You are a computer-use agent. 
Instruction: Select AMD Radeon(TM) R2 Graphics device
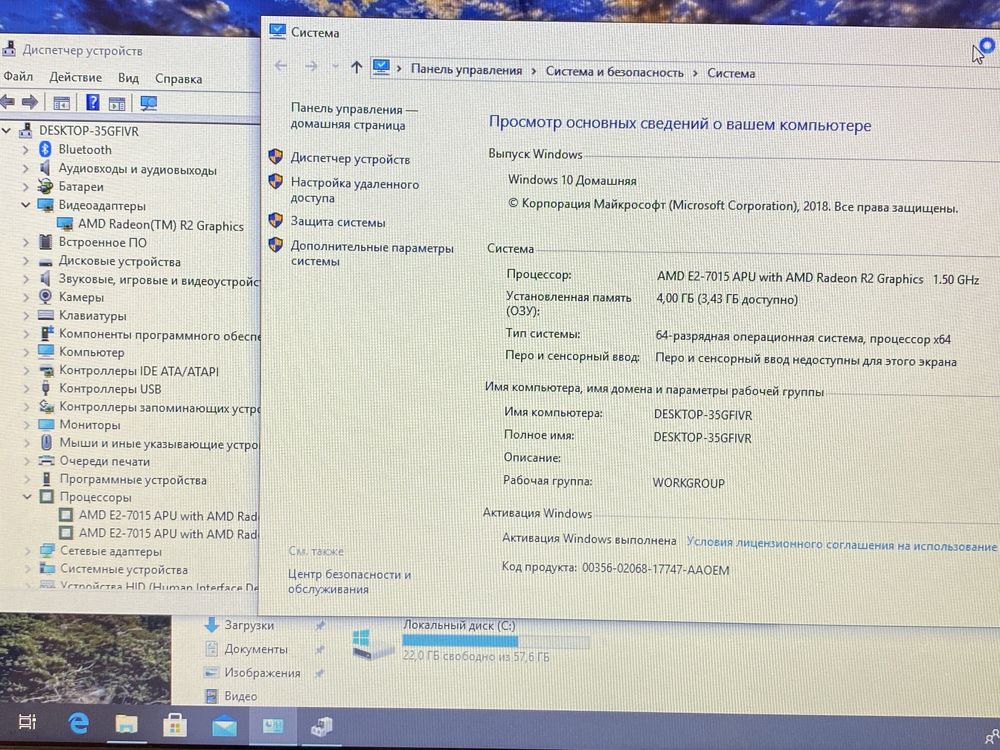coord(161,225)
